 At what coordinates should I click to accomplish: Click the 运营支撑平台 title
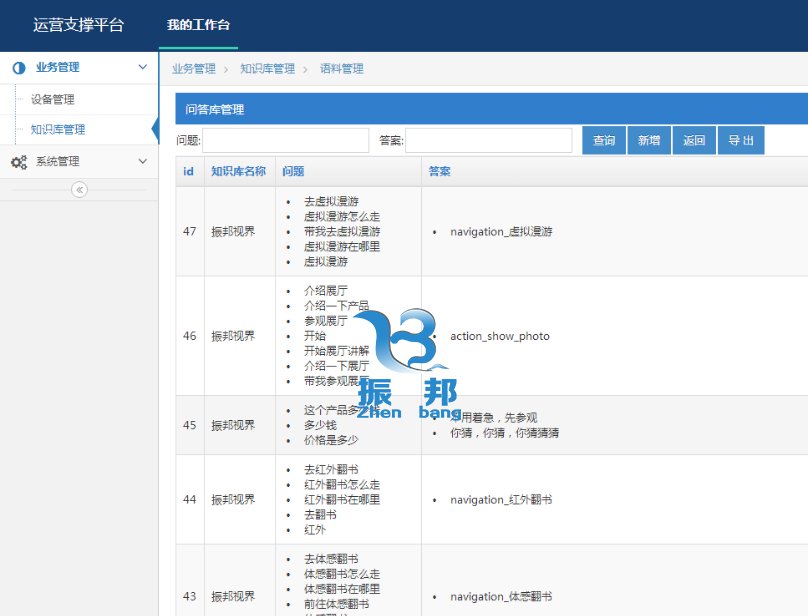[78, 25]
